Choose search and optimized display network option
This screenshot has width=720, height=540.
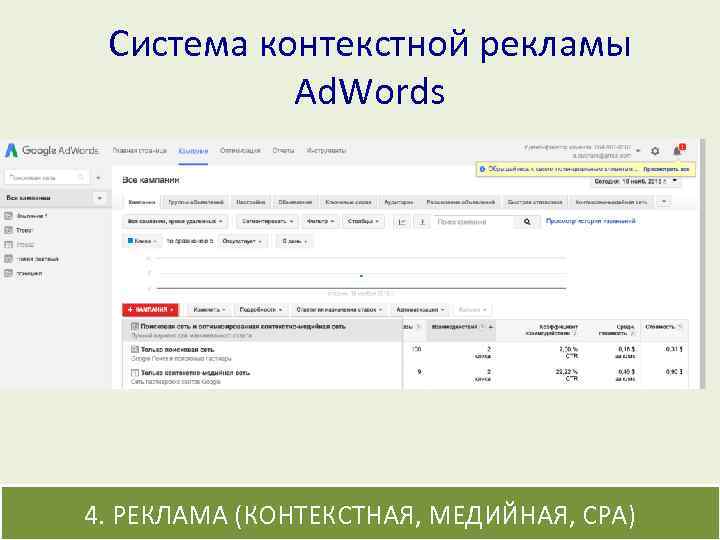pyautogui.click(x=263, y=331)
